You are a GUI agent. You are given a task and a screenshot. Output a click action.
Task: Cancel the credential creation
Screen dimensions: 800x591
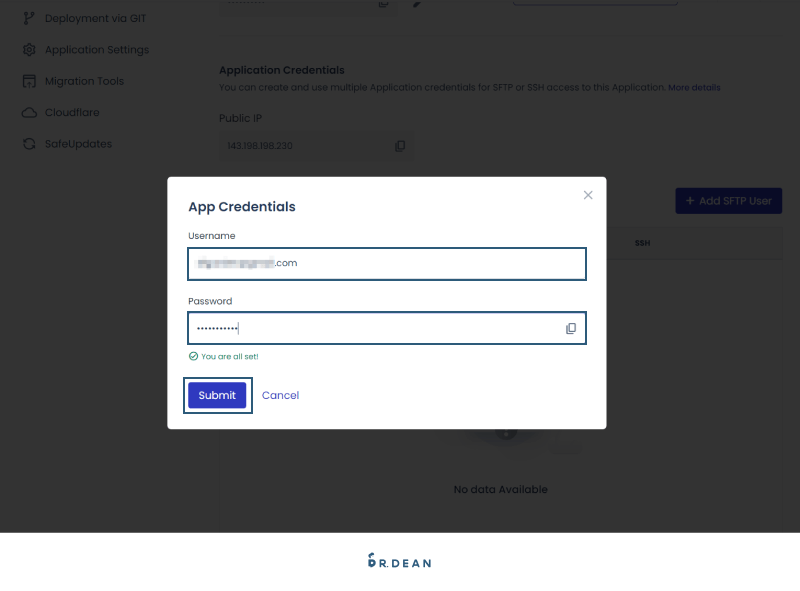[x=280, y=395]
